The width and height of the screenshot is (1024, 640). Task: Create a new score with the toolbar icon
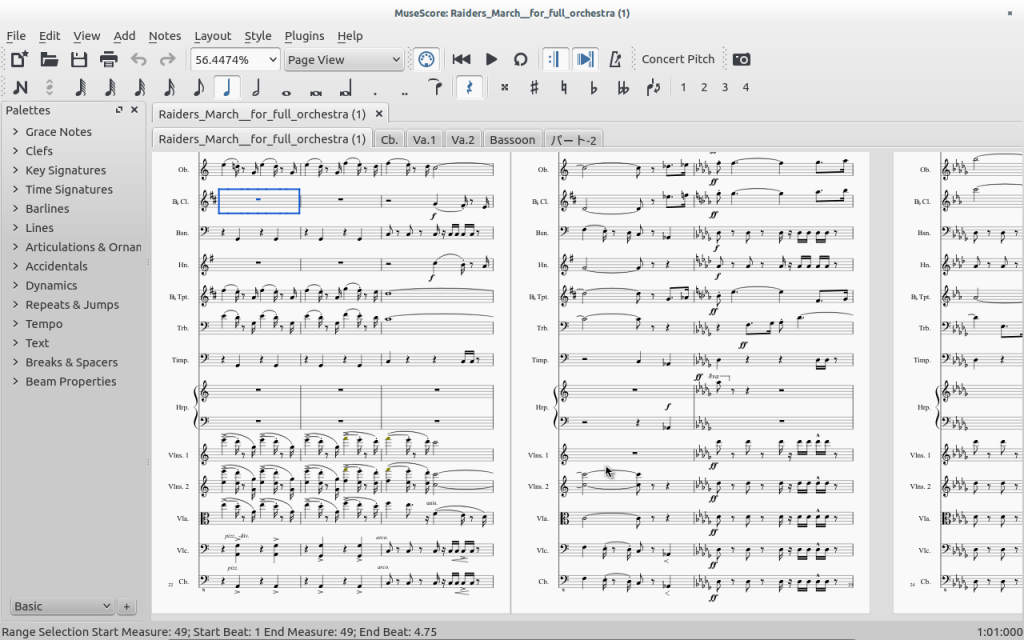(19, 59)
